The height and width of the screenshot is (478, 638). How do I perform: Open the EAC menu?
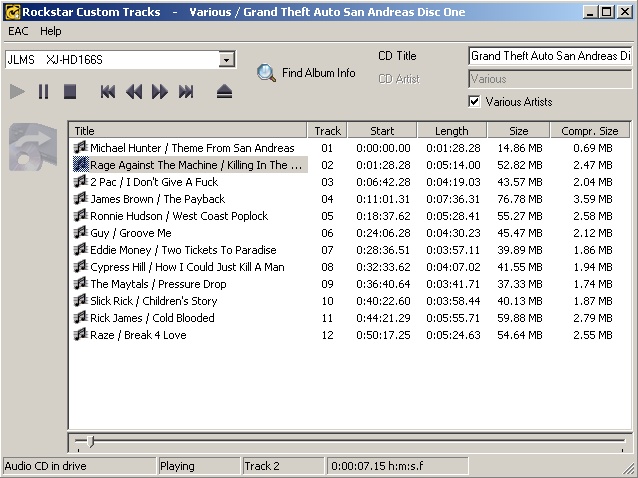point(18,31)
